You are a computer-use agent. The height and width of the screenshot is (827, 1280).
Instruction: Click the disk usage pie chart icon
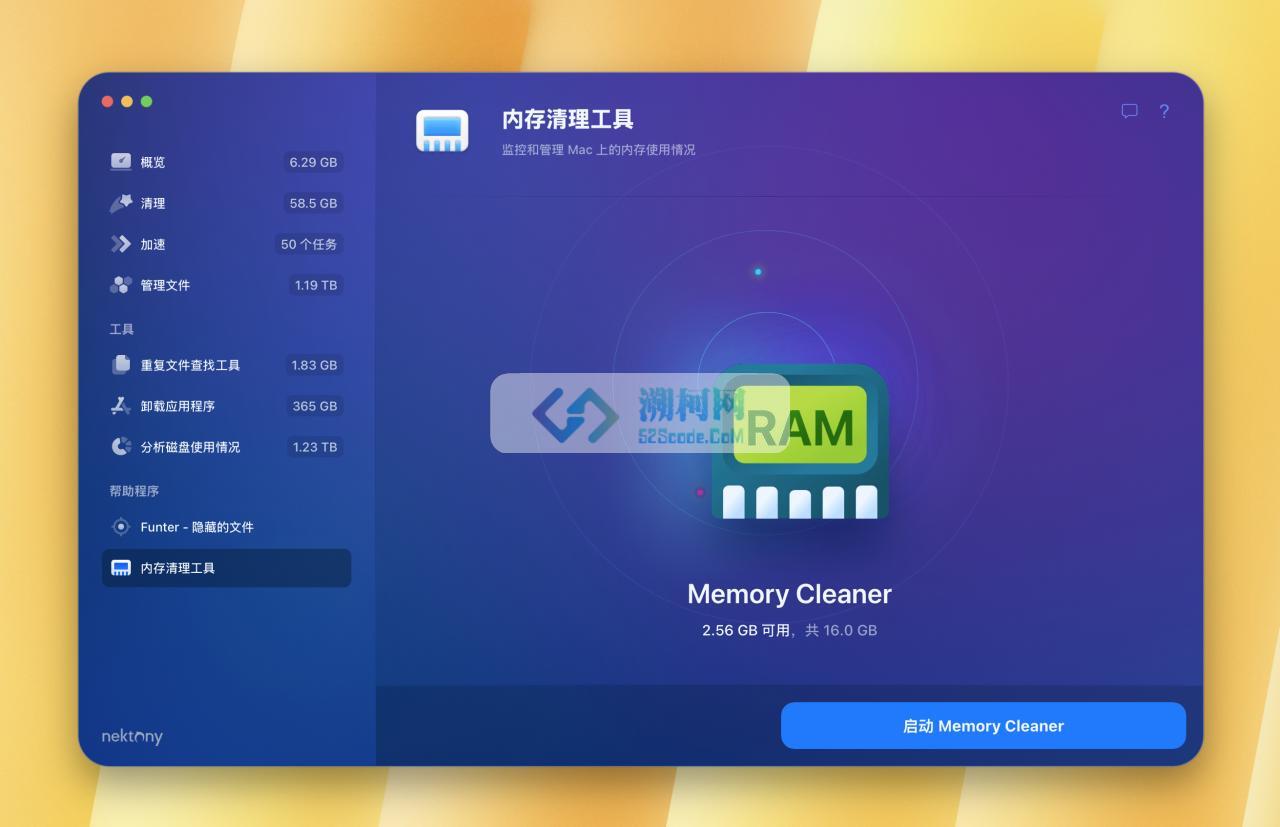click(x=121, y=447)
